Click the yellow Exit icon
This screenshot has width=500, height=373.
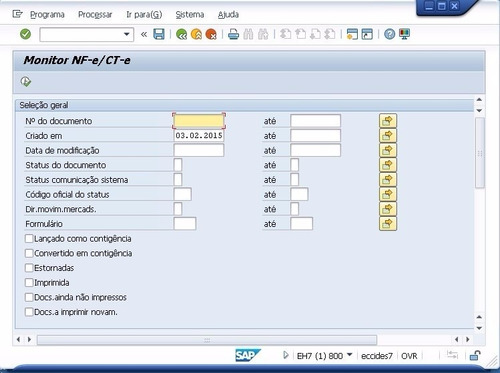(x=196, y=34)
